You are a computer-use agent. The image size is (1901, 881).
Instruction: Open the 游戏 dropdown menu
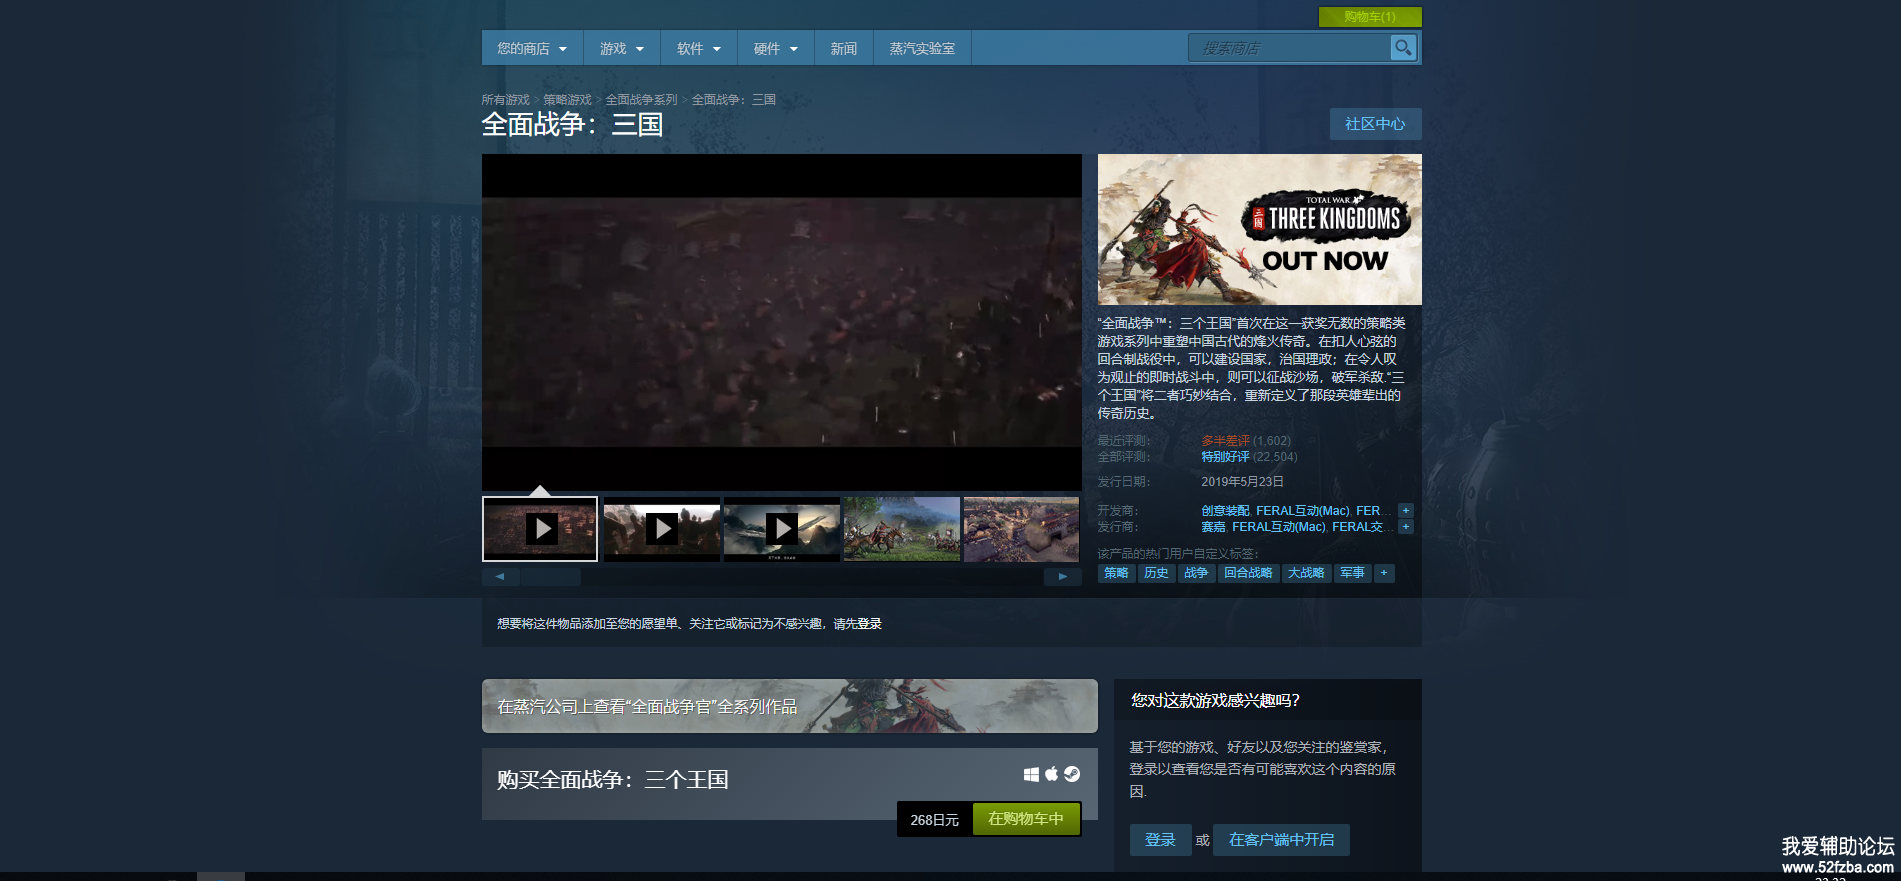[x=622, y=48]
